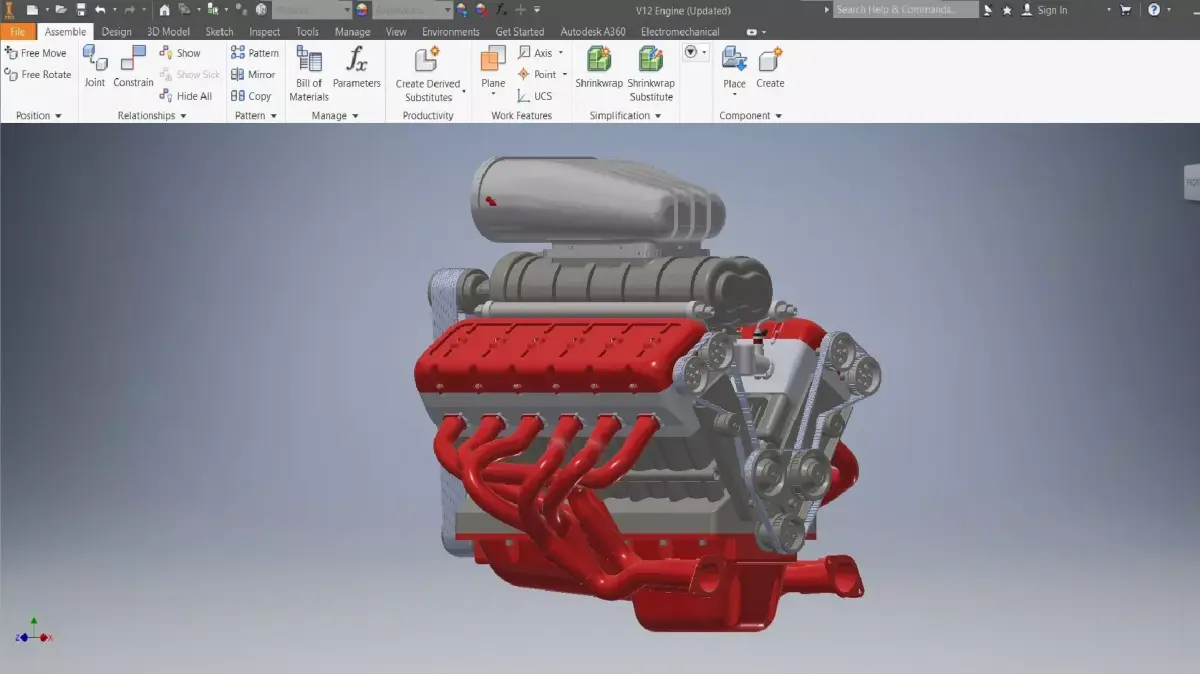Click the New file icon
This screenshot has height=674, width=1200.
[32, 10]
